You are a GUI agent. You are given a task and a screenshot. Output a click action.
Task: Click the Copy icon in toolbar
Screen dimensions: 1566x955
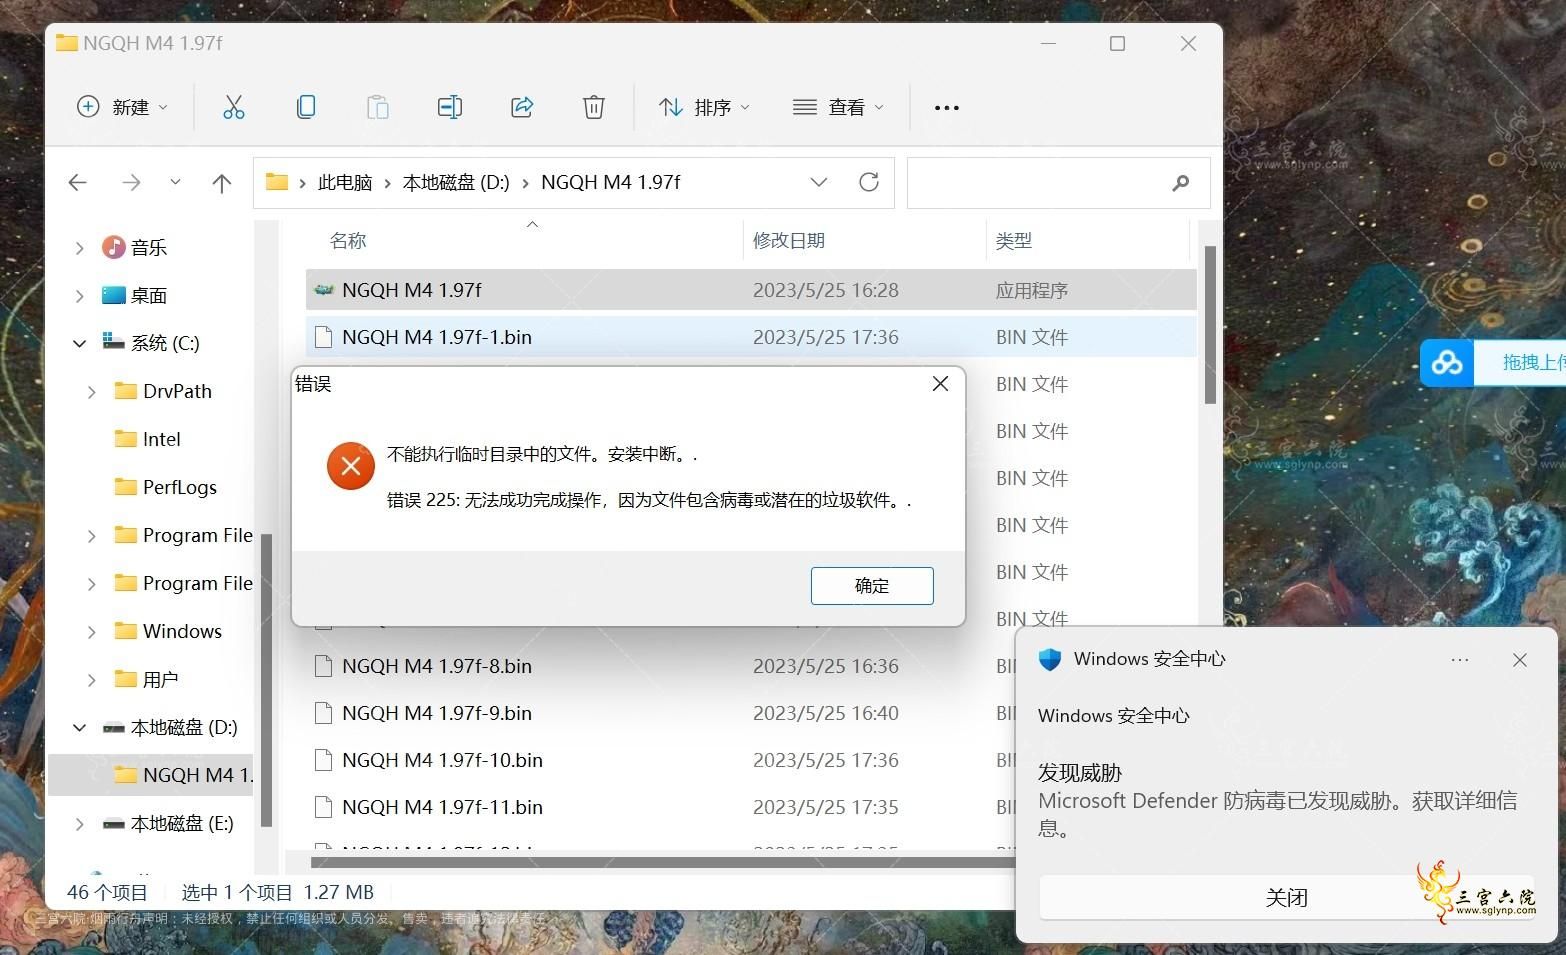(x=306, y=107)
